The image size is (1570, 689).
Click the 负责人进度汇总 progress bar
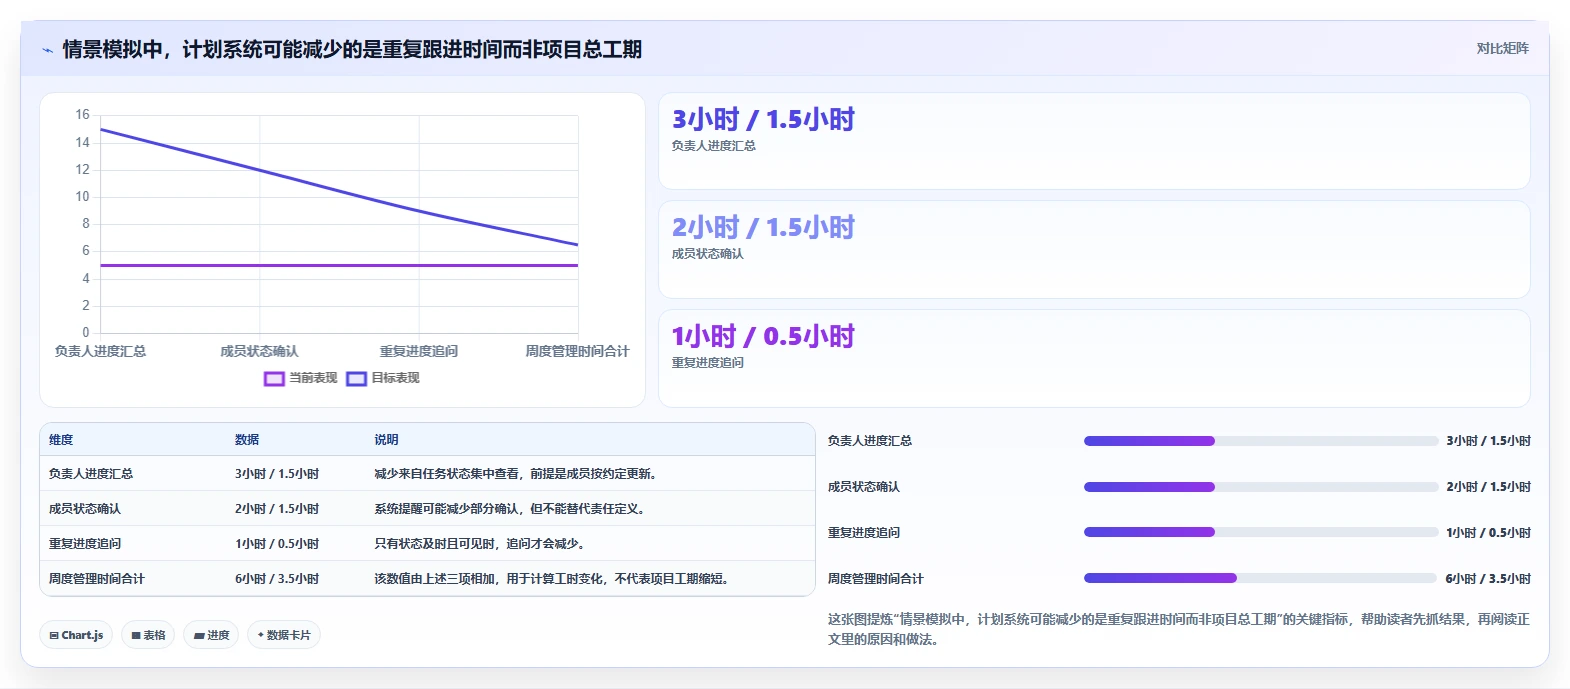pyautogui.click(x=1261, y=441)
